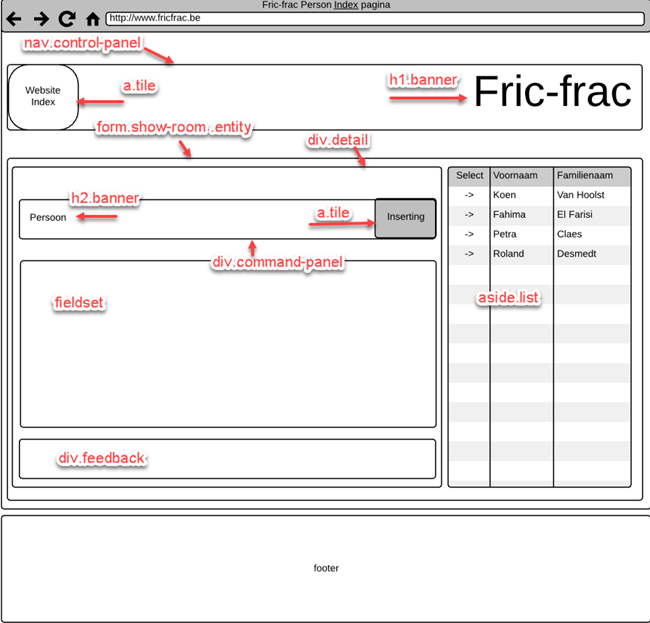Image resolution: width=650 pixels, height=623 pixels.
Task: Click the first name Fahima
Action: point(509,214)
